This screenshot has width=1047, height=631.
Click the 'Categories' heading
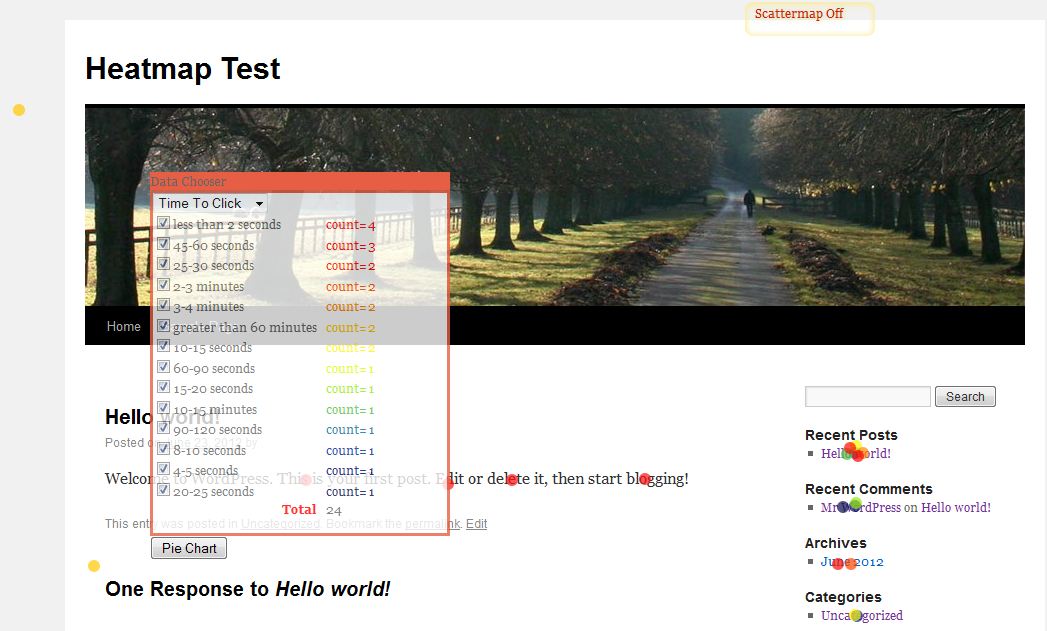pyautogui.click(x=843, y=598)
